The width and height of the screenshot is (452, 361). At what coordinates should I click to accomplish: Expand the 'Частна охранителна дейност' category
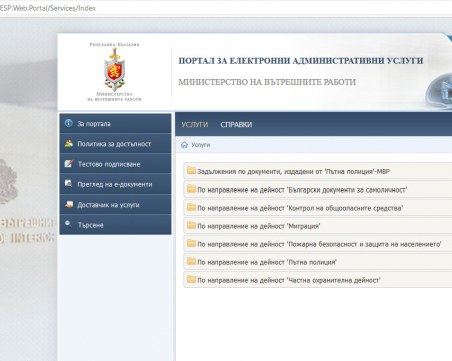click(318, 280)
